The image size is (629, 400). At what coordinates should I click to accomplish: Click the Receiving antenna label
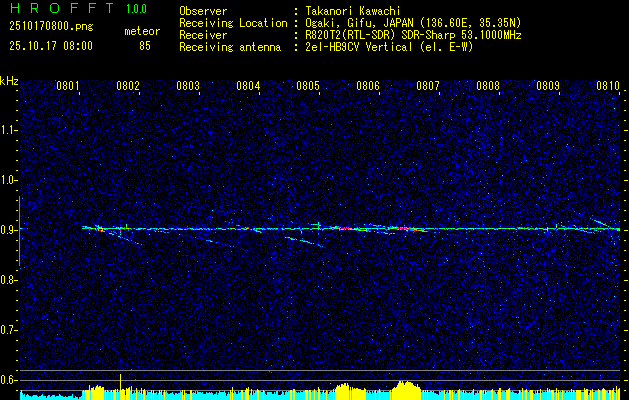pos(230,47)
